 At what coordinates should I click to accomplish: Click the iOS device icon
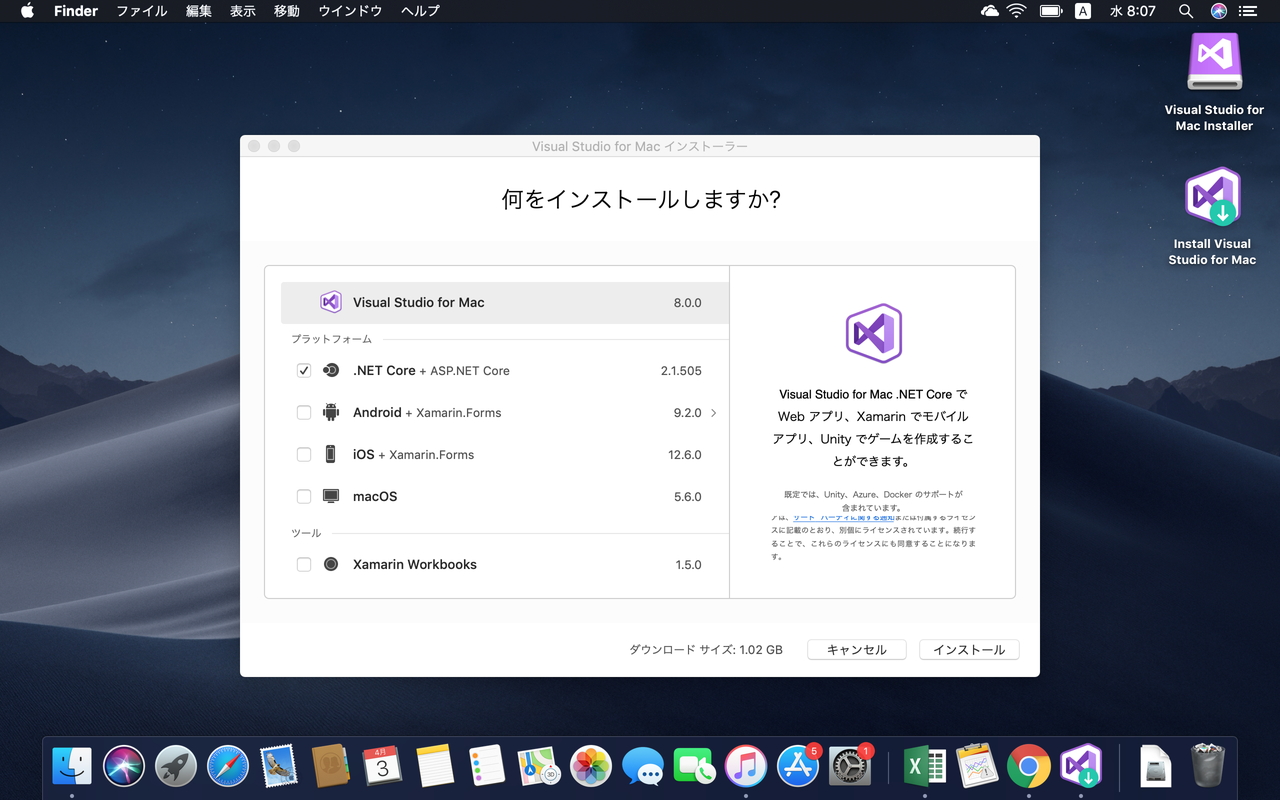tap(330, 454)
